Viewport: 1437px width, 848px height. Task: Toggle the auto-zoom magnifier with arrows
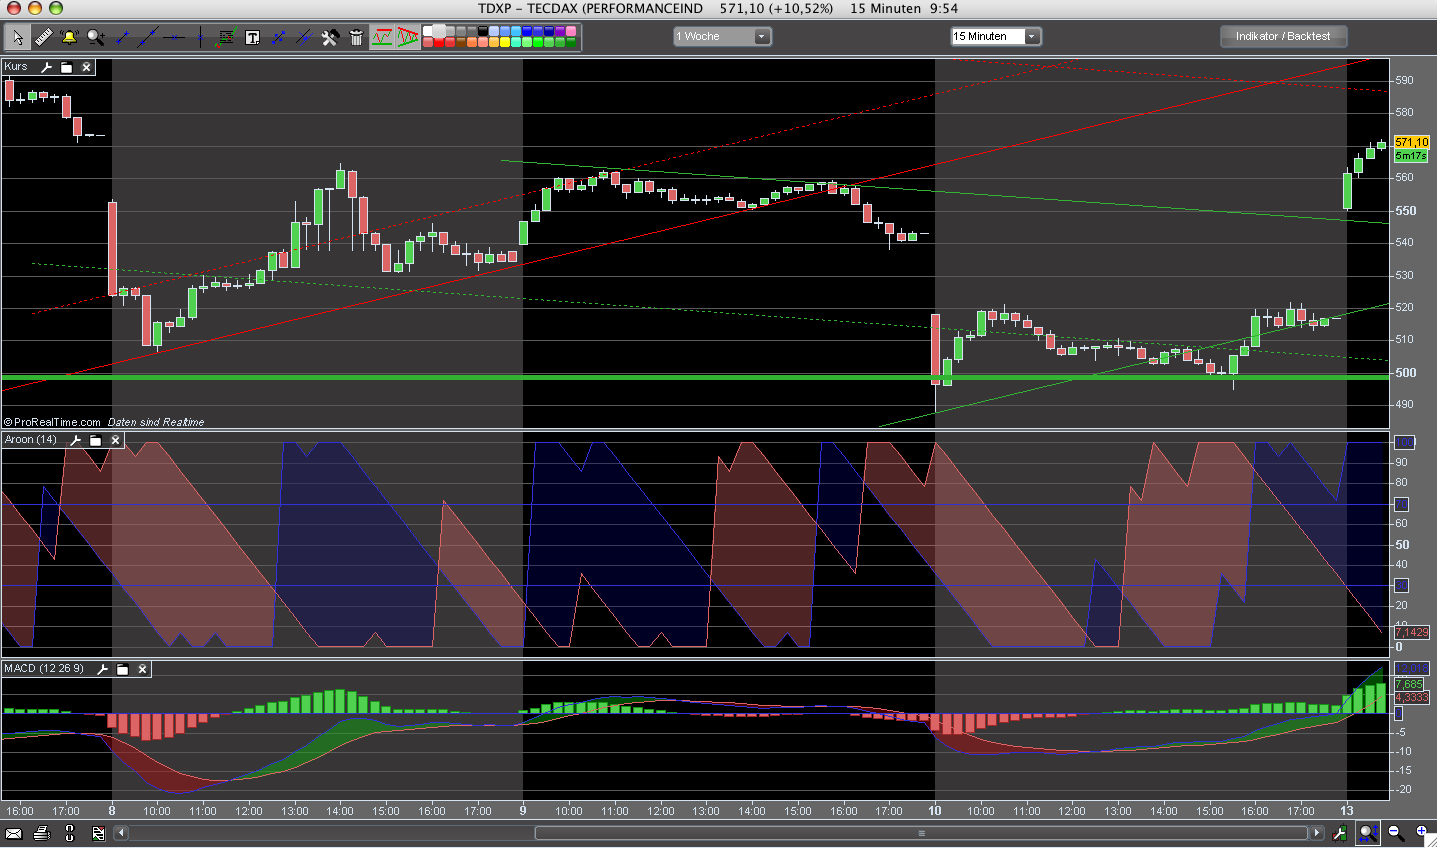pos(1368,833)
